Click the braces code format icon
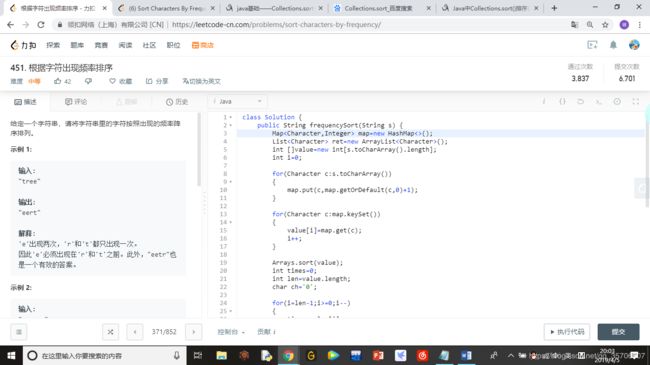Viewport: 650px width, 365px height. (x=562, y=101)
